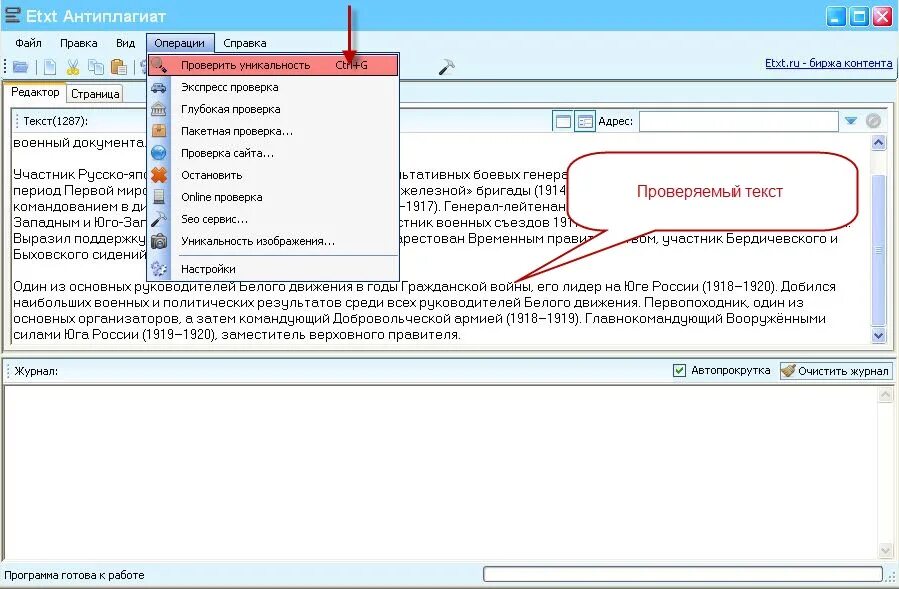Screen dimensions: 899x589
Task: Click server icon beside Online проверка
Action: (159, 197)
